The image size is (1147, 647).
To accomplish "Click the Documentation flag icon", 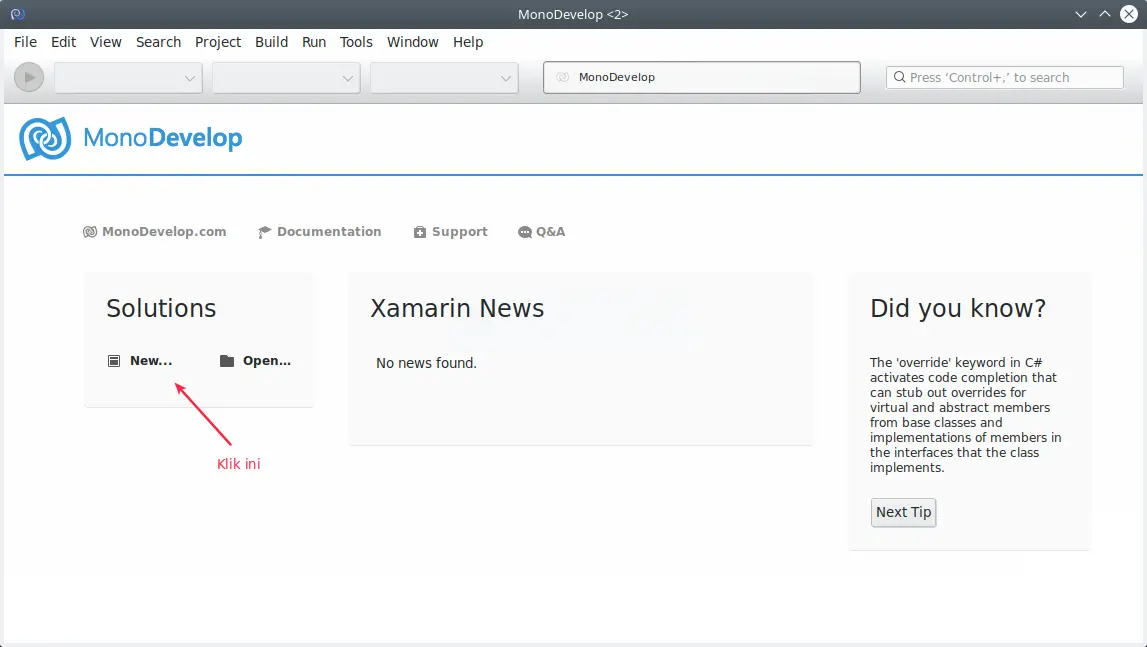I will [263, 231].
